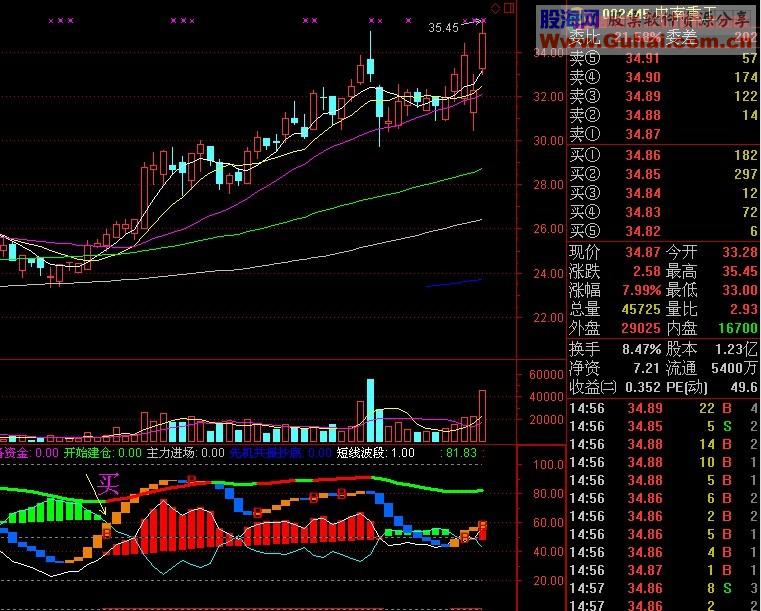Select the 买① row at 34.86
Image resolution: width=761 pixels, height=611 pixels.
coord(663,155)
